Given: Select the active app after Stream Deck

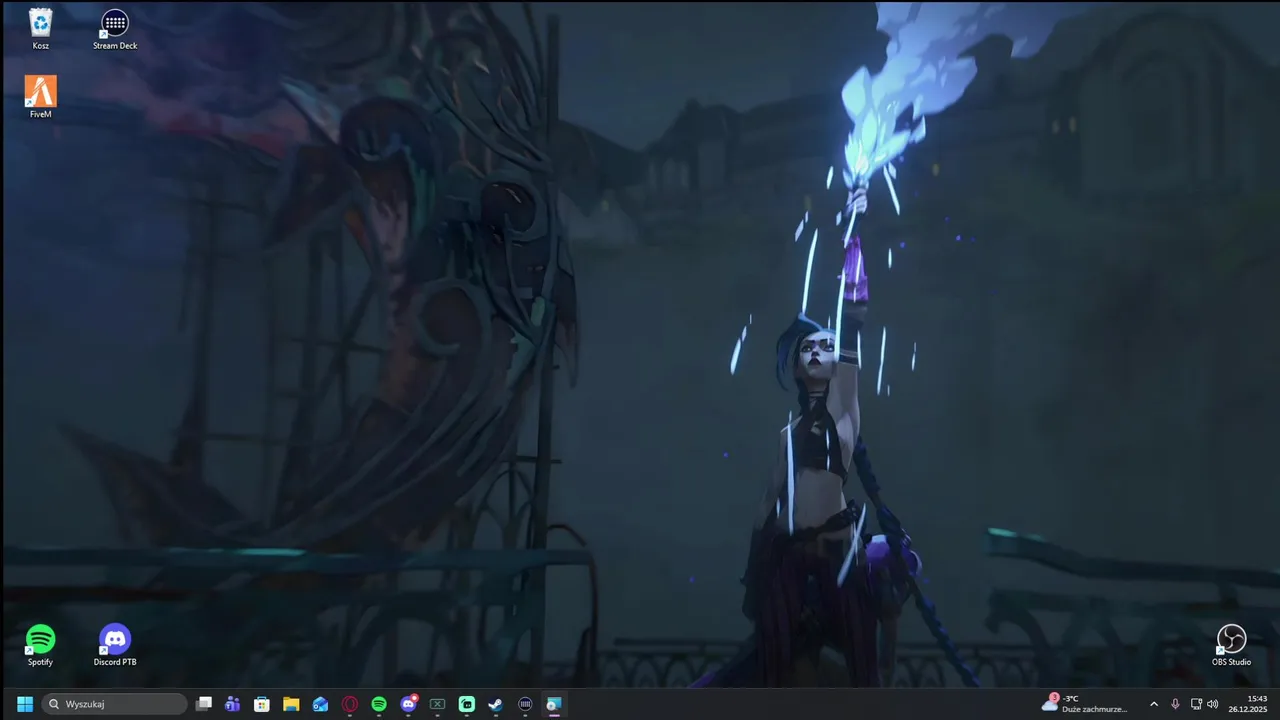Looking at the screenshot, I should [554, 704].
